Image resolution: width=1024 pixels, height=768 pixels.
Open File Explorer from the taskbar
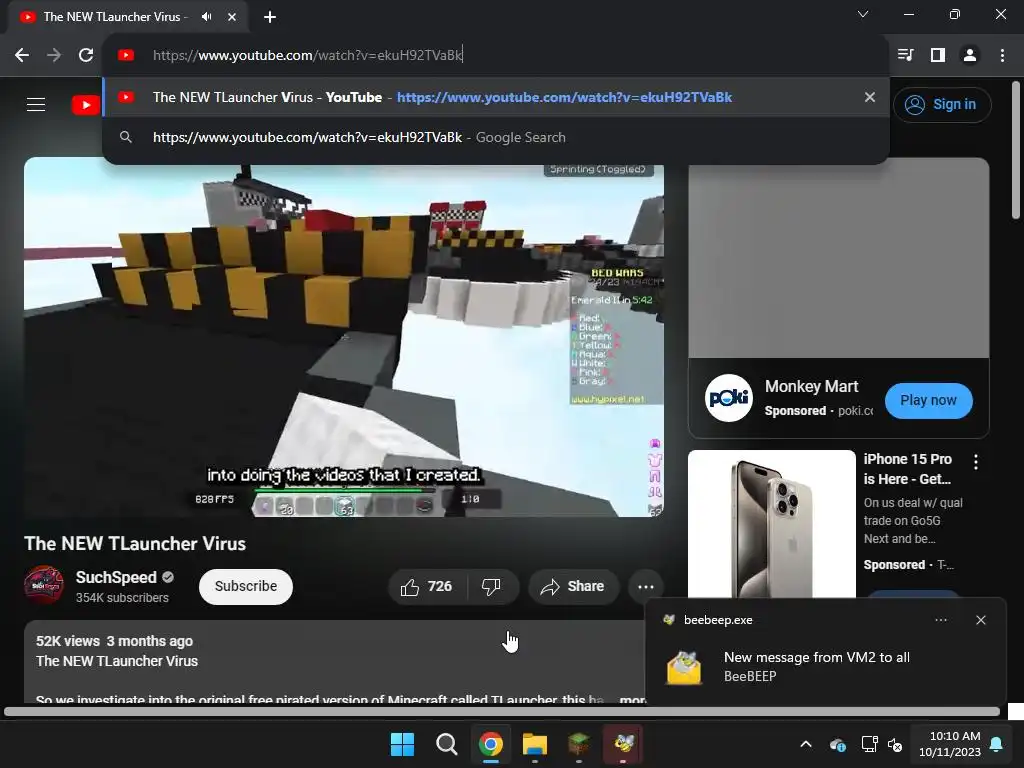click(535, 744)
